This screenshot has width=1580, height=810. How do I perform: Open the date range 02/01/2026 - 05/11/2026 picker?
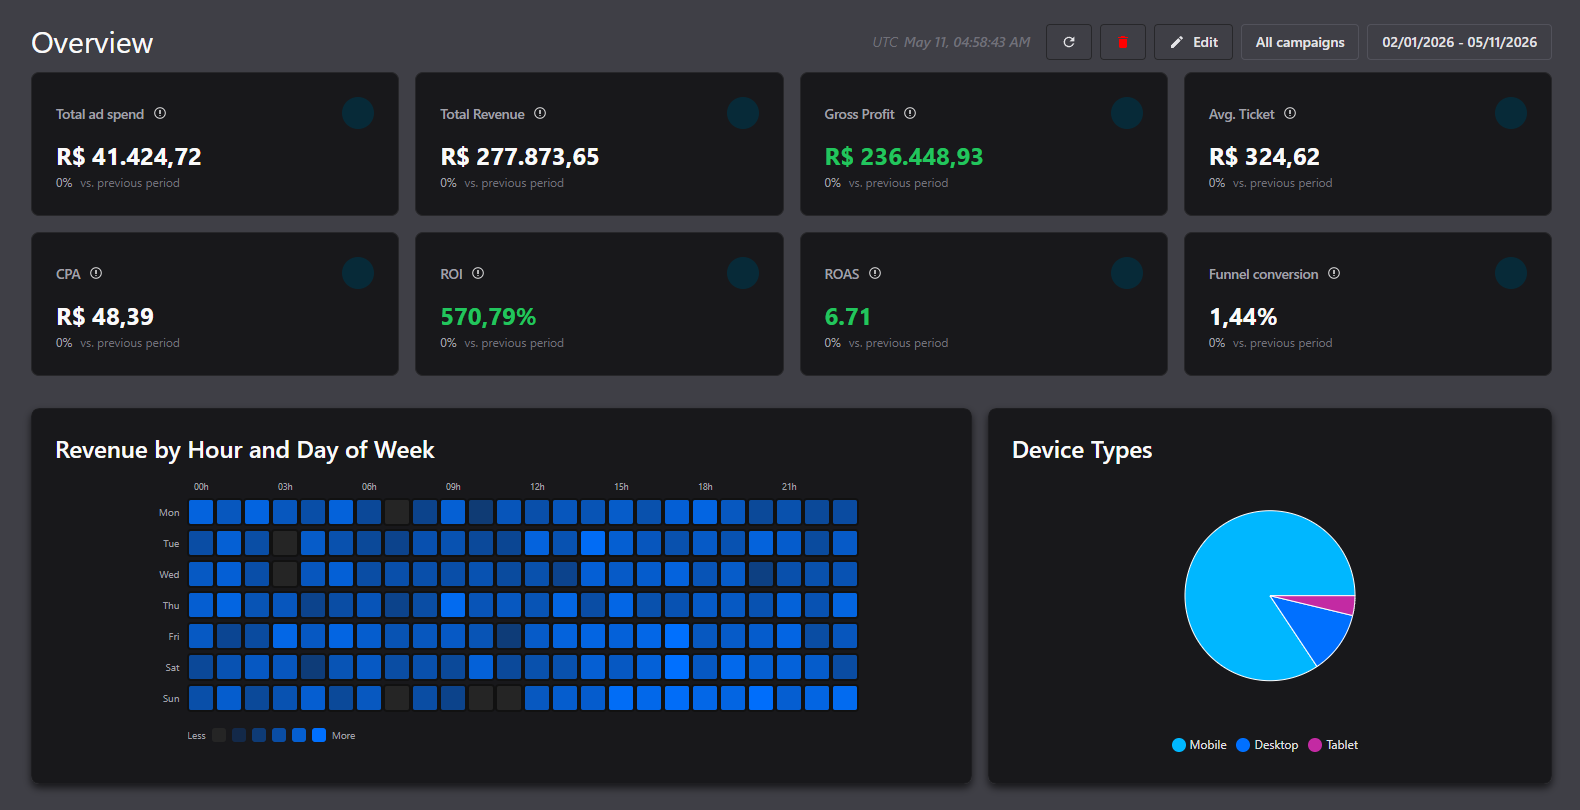[x=1459, y=42]
